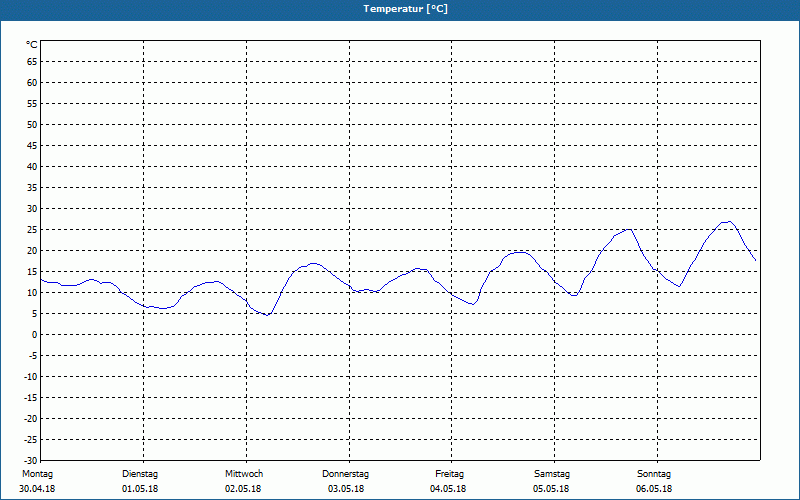Click the 55 value on the y-axis
800x500 pixels.
tap(32, 104)
